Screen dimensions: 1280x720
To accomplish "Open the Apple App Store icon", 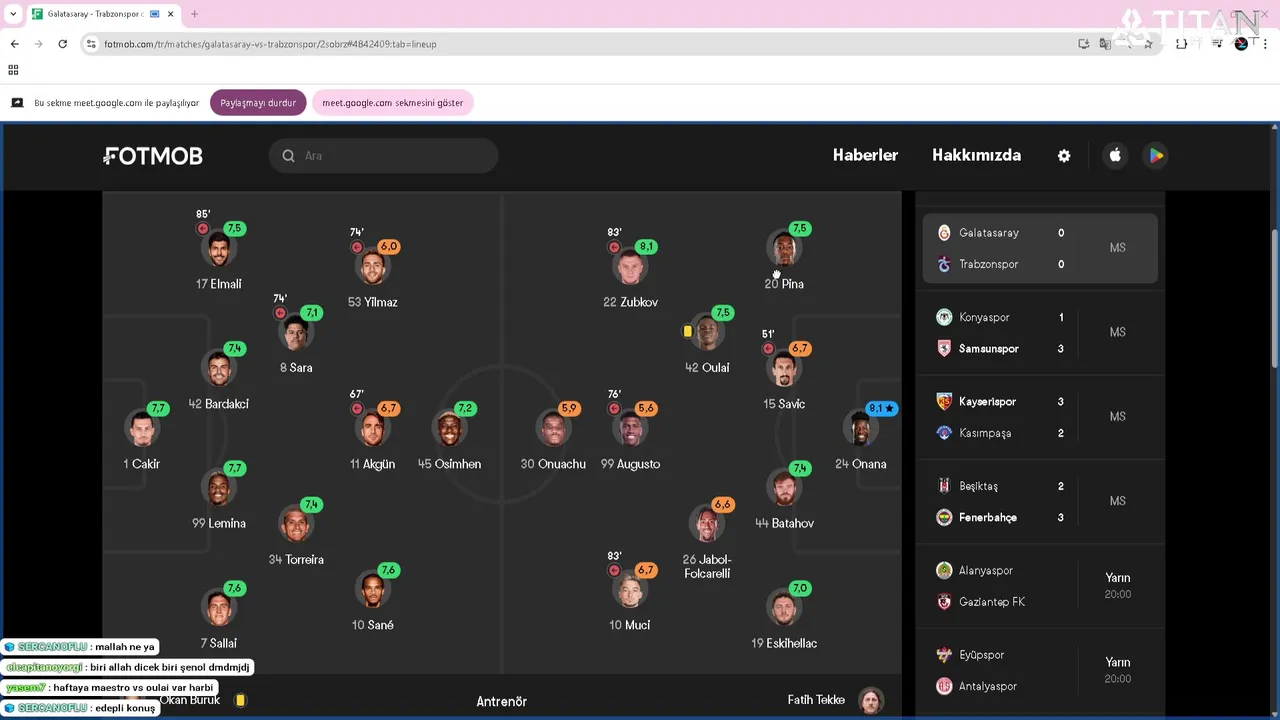I will [1115, 155].
